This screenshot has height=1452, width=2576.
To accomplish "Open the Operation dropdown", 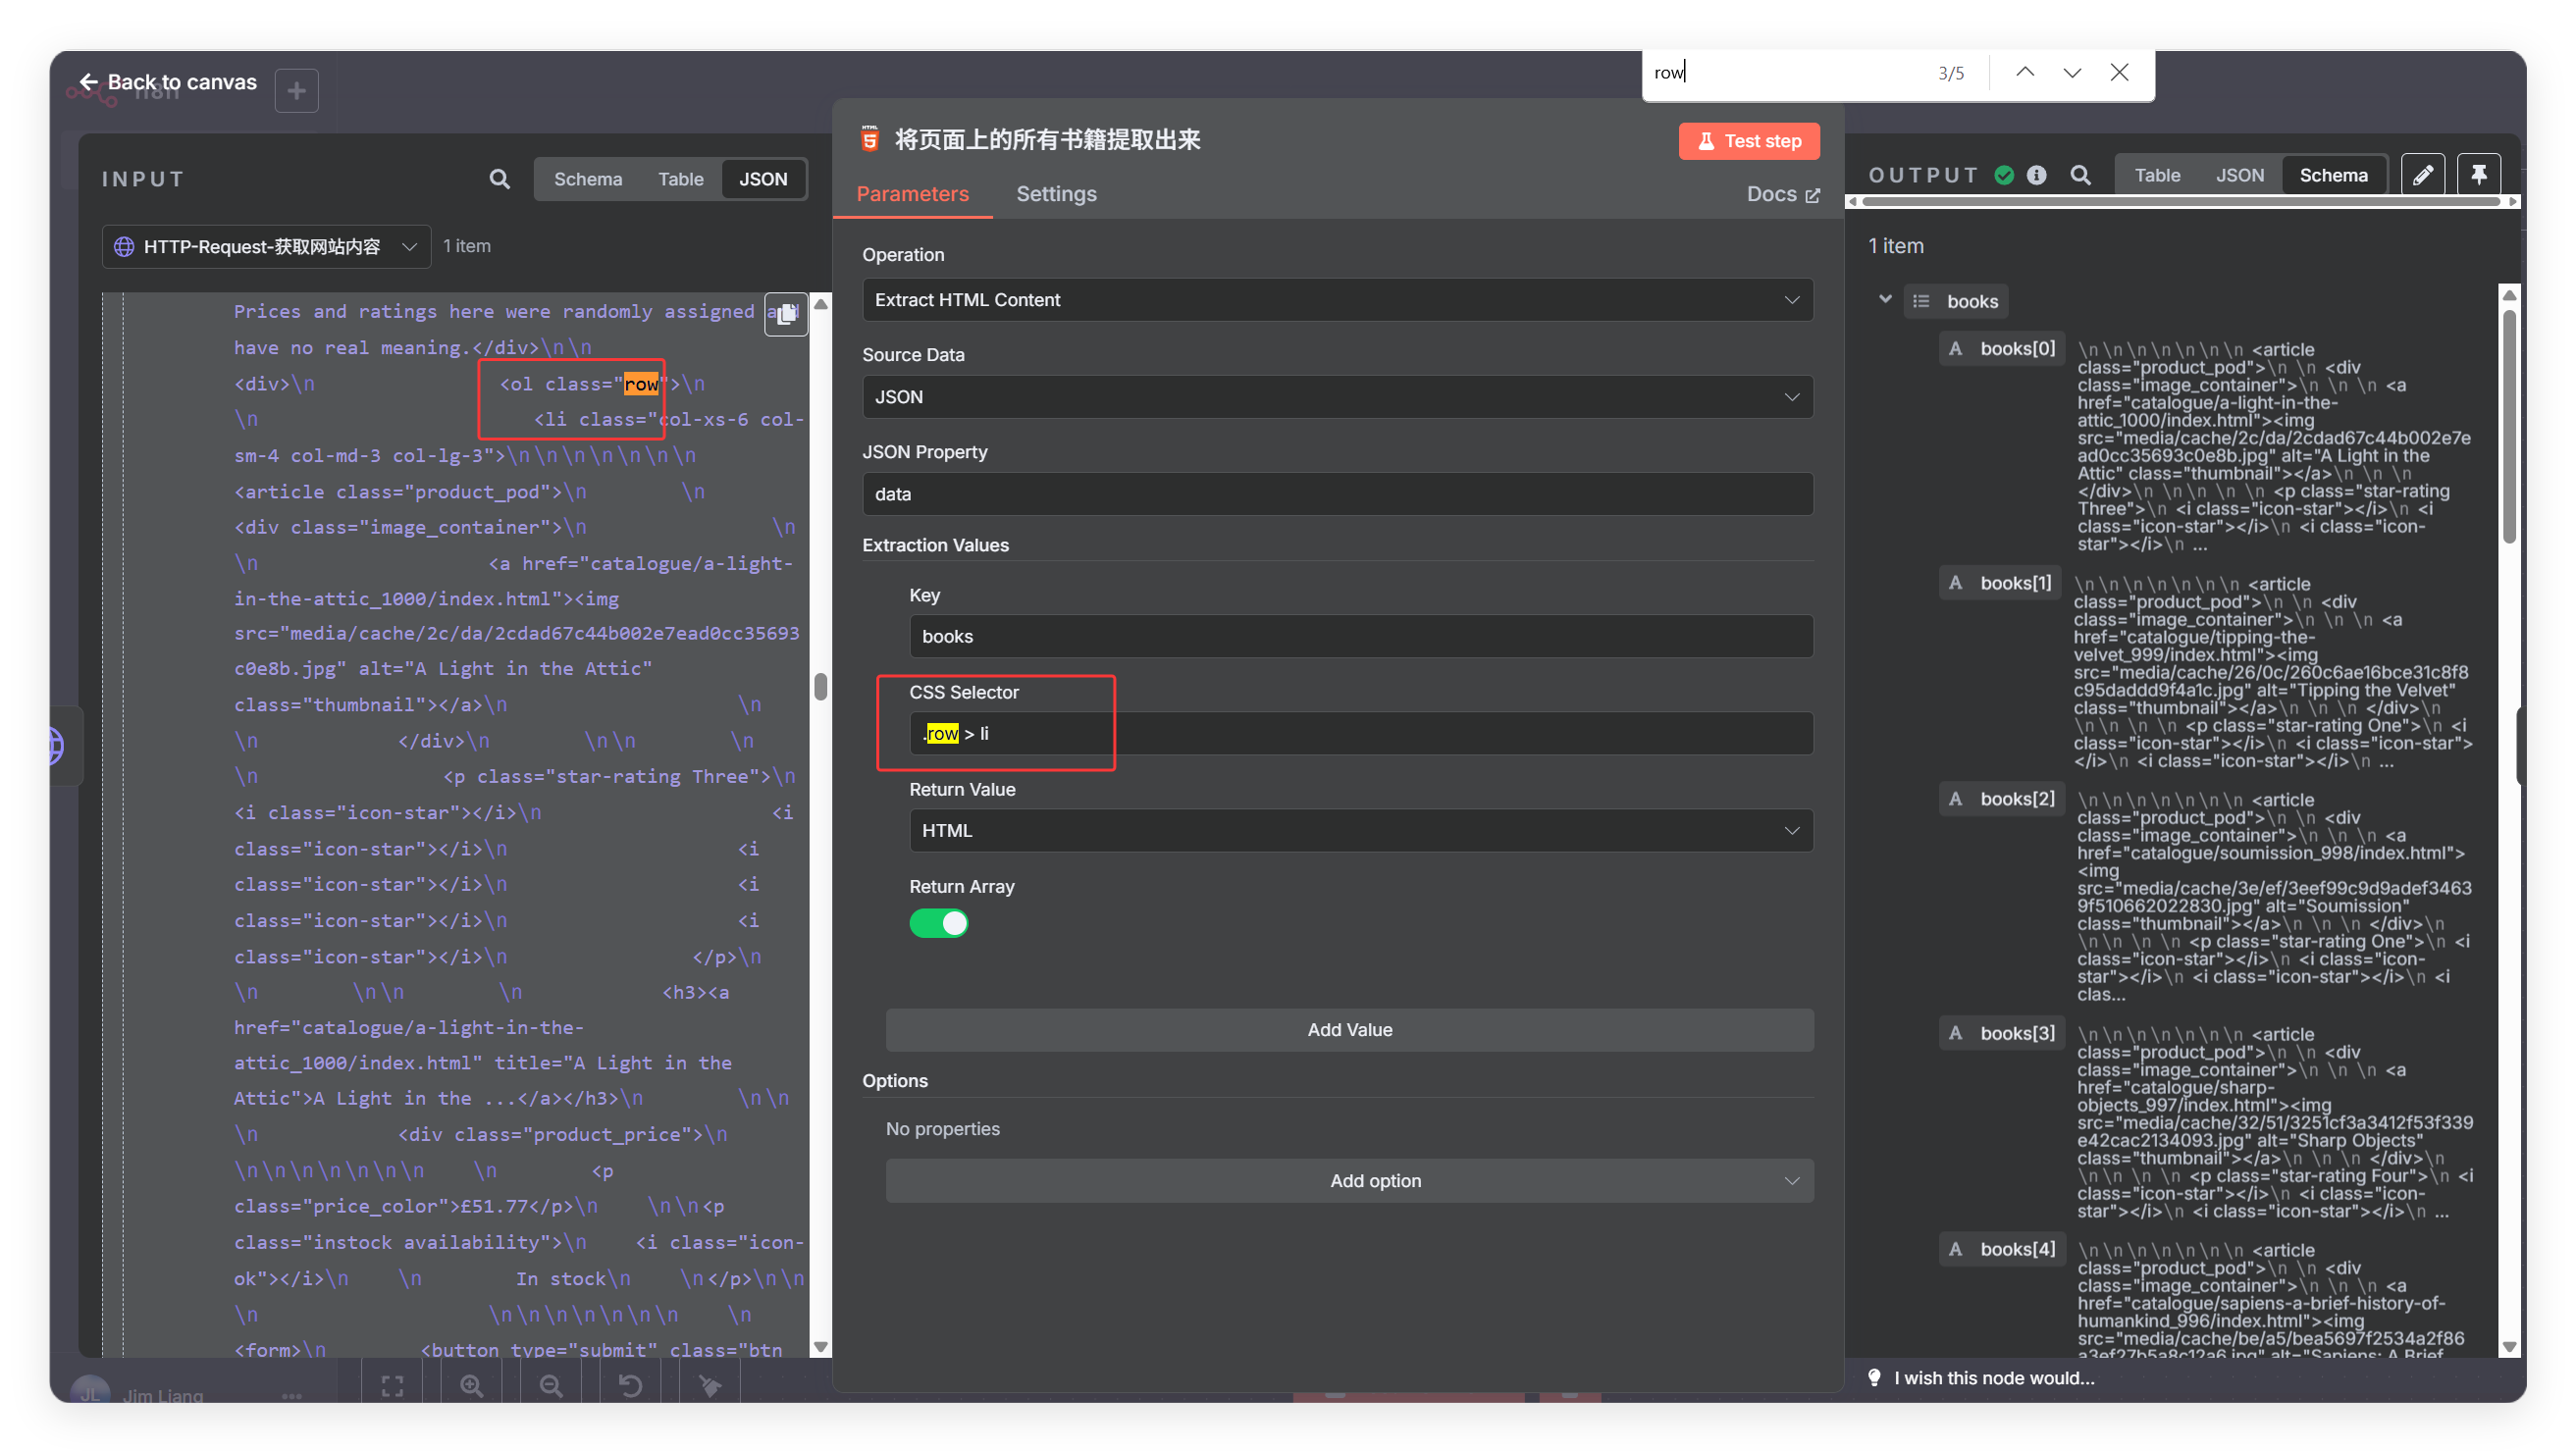I will pos(1337,300).
